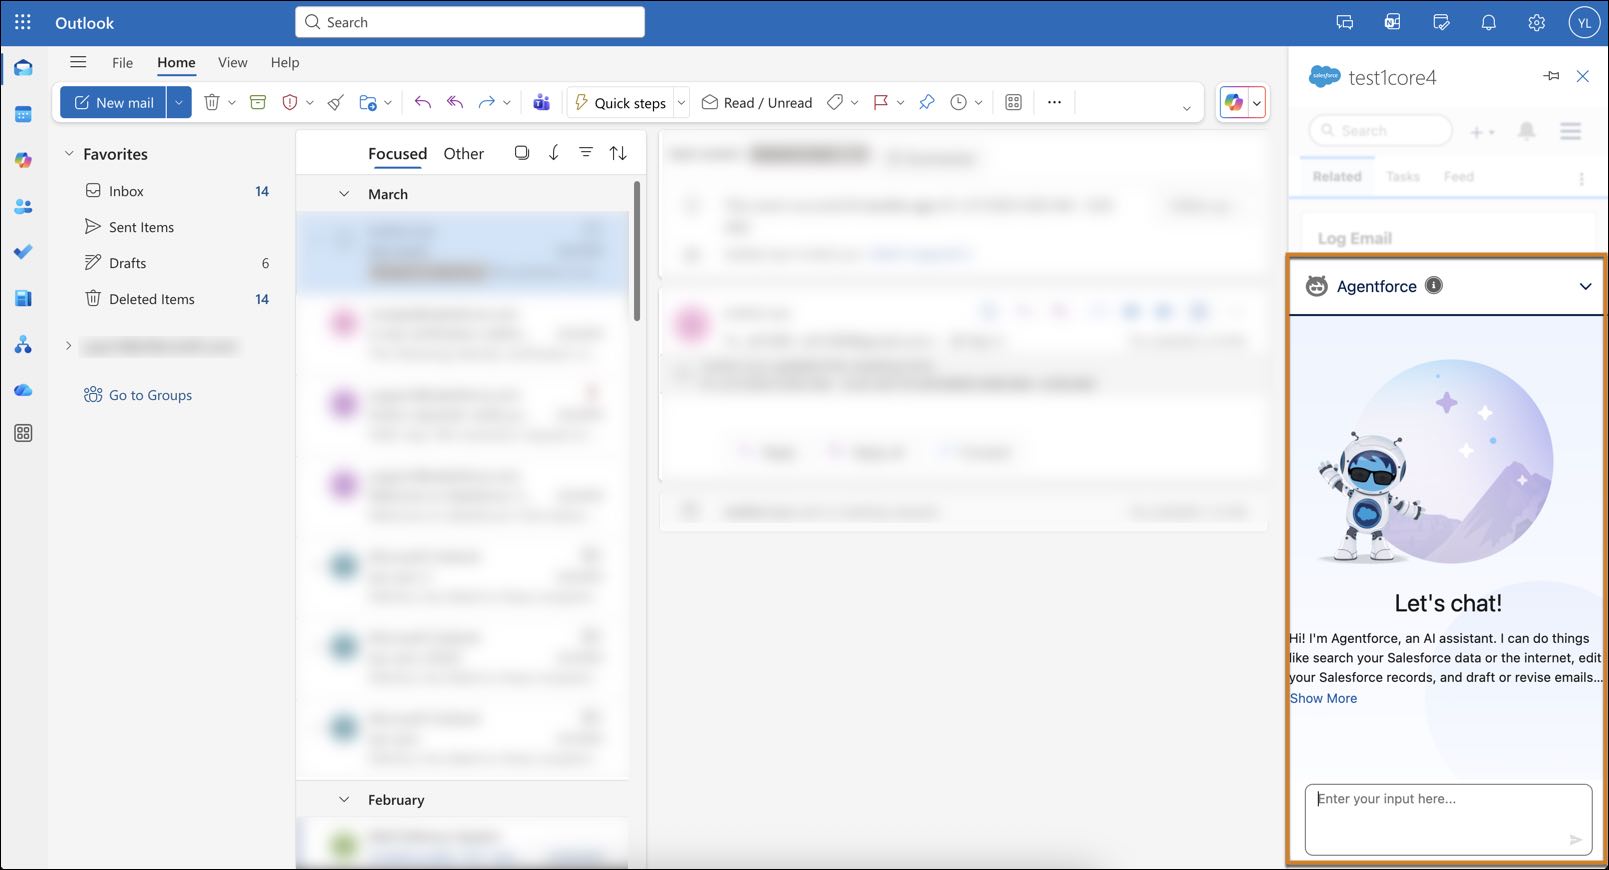1609x870 pixels.
Task: Collapse the Agentforce panel chevron
Action: pos(1585,286)
